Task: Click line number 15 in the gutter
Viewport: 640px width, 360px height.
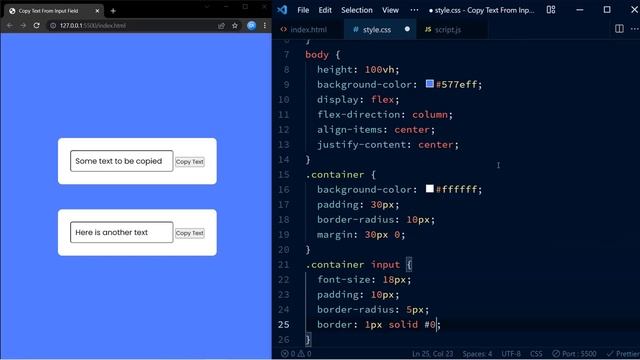Action: pos(284,175)
